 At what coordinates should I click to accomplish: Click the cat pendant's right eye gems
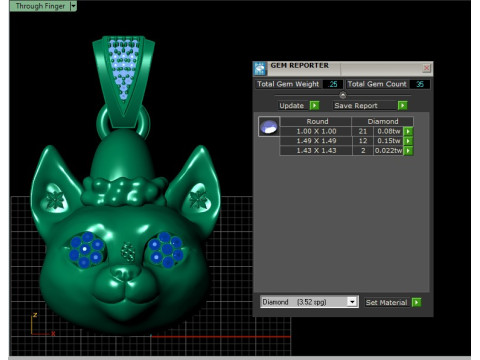[x=166, y=250]
